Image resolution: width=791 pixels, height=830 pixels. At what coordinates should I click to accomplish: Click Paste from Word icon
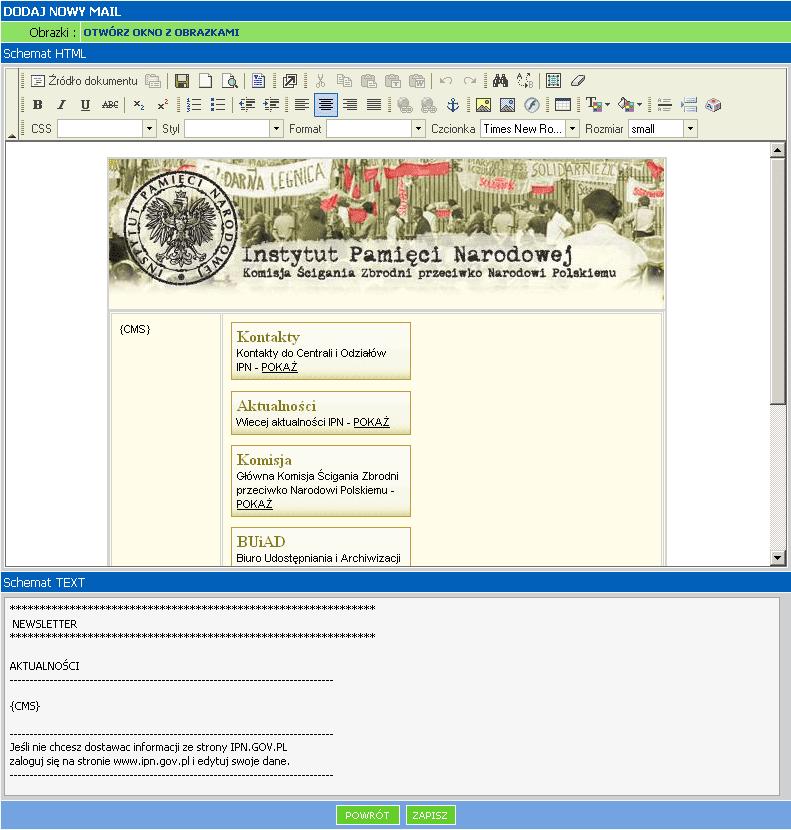point(417,81)
